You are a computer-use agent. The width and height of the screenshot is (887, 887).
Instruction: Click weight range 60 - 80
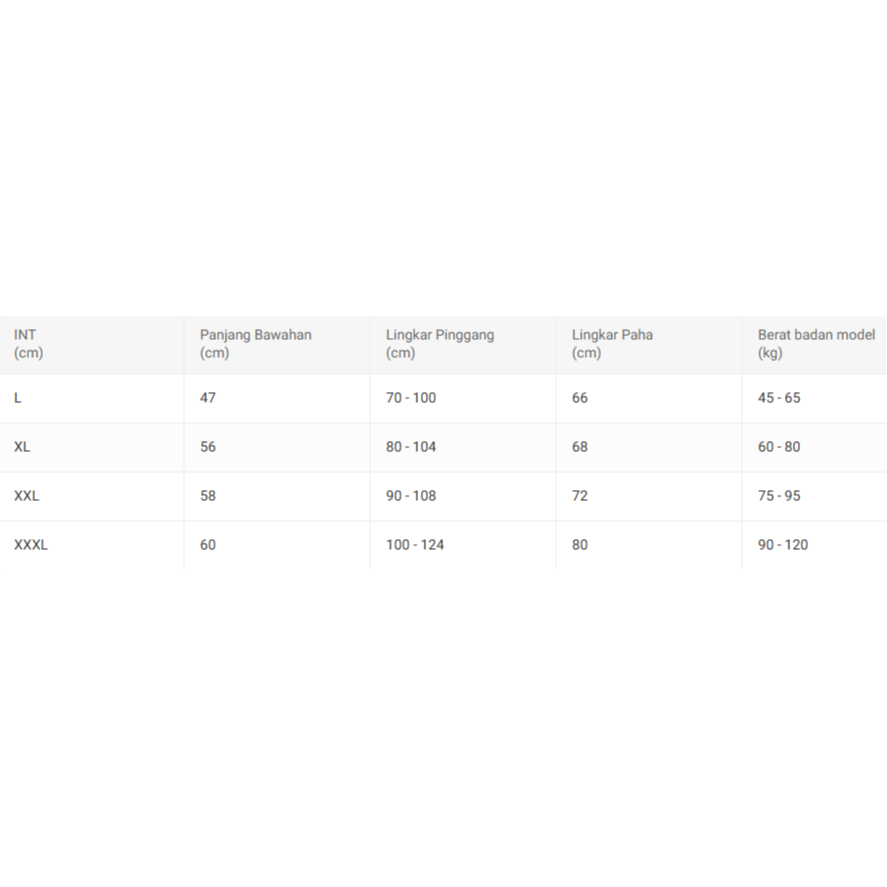tap(779, 447)
